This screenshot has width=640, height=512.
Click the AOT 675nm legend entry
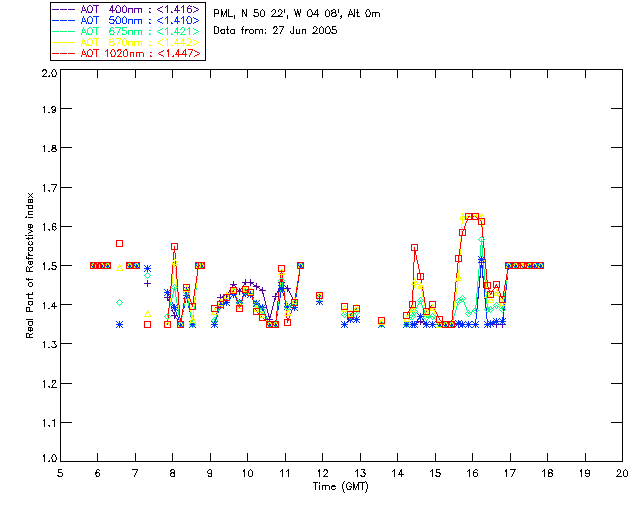(x=127, y=31)
